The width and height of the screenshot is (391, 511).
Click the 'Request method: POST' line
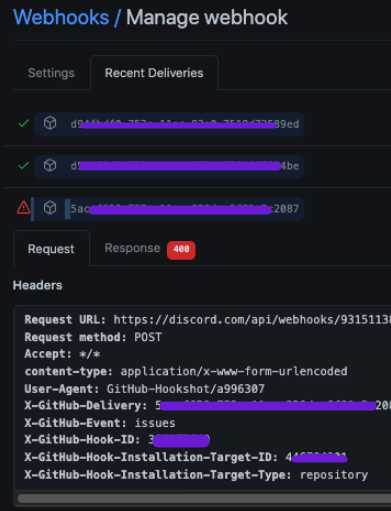click(x=93, y=337)
